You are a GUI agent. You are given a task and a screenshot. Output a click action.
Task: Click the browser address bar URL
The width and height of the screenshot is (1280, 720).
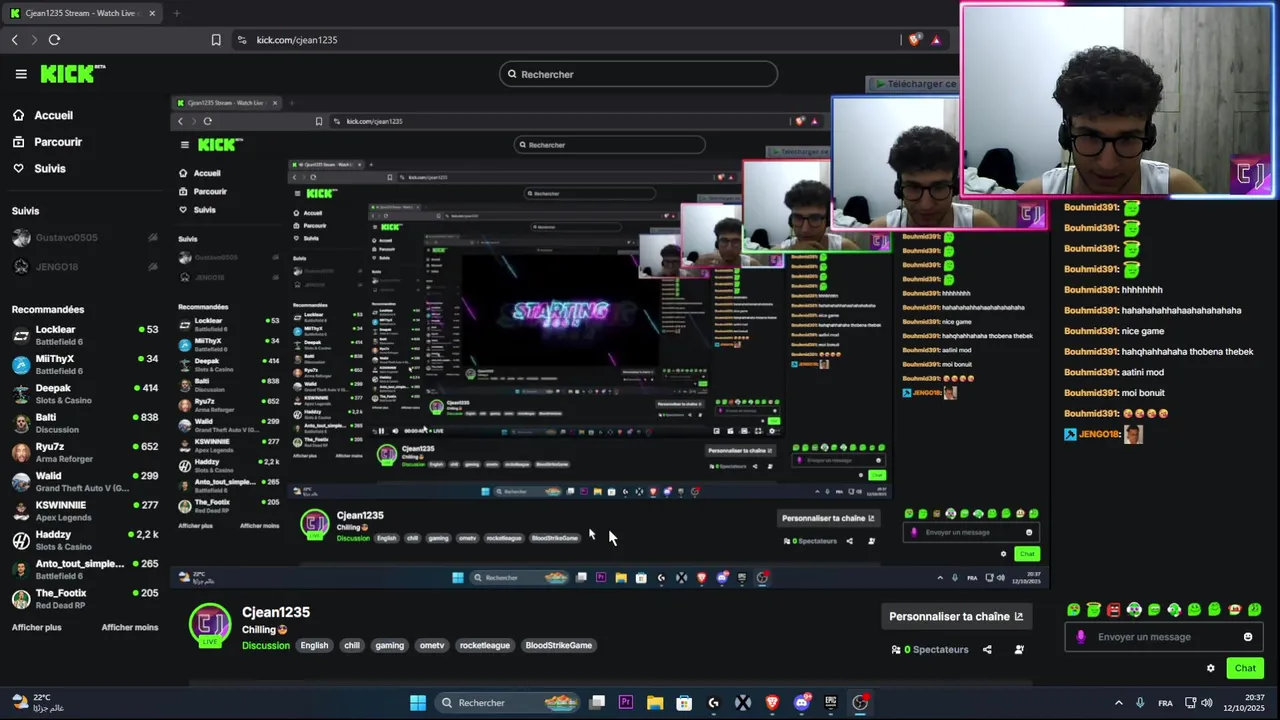point(297,40)
